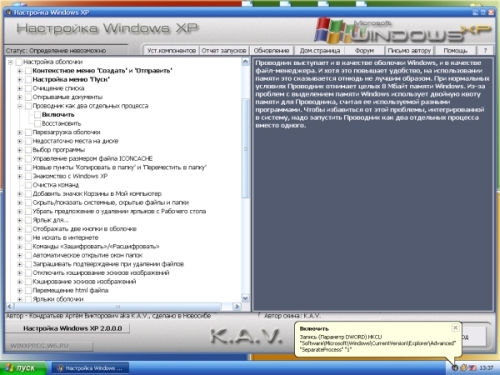Tick the 'Восстановить' checkbox

pyautogui.click(x=38, y=124)
